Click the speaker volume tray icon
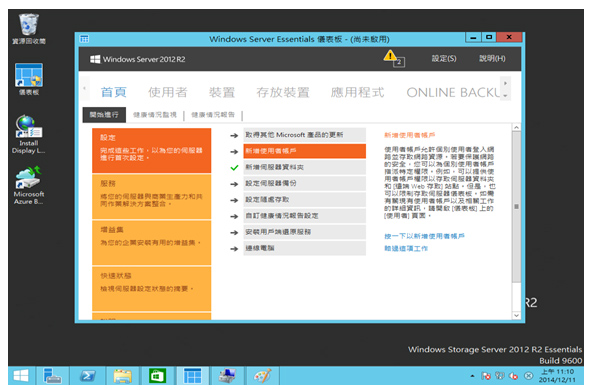 514,376
